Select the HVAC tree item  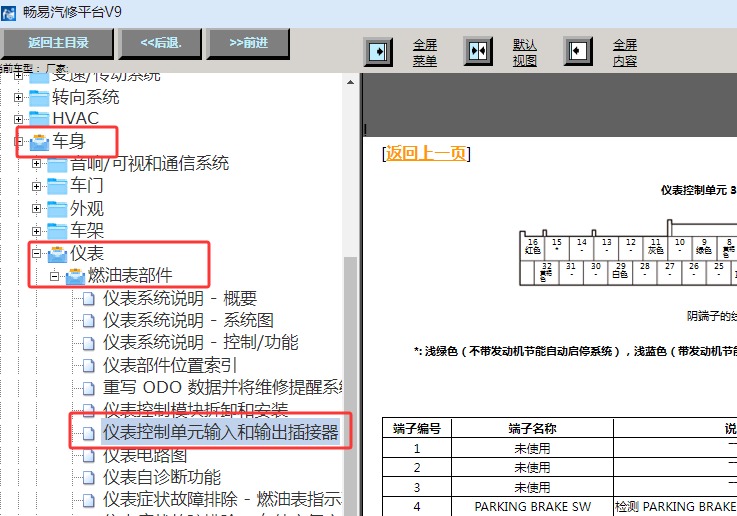pos(76,118)
